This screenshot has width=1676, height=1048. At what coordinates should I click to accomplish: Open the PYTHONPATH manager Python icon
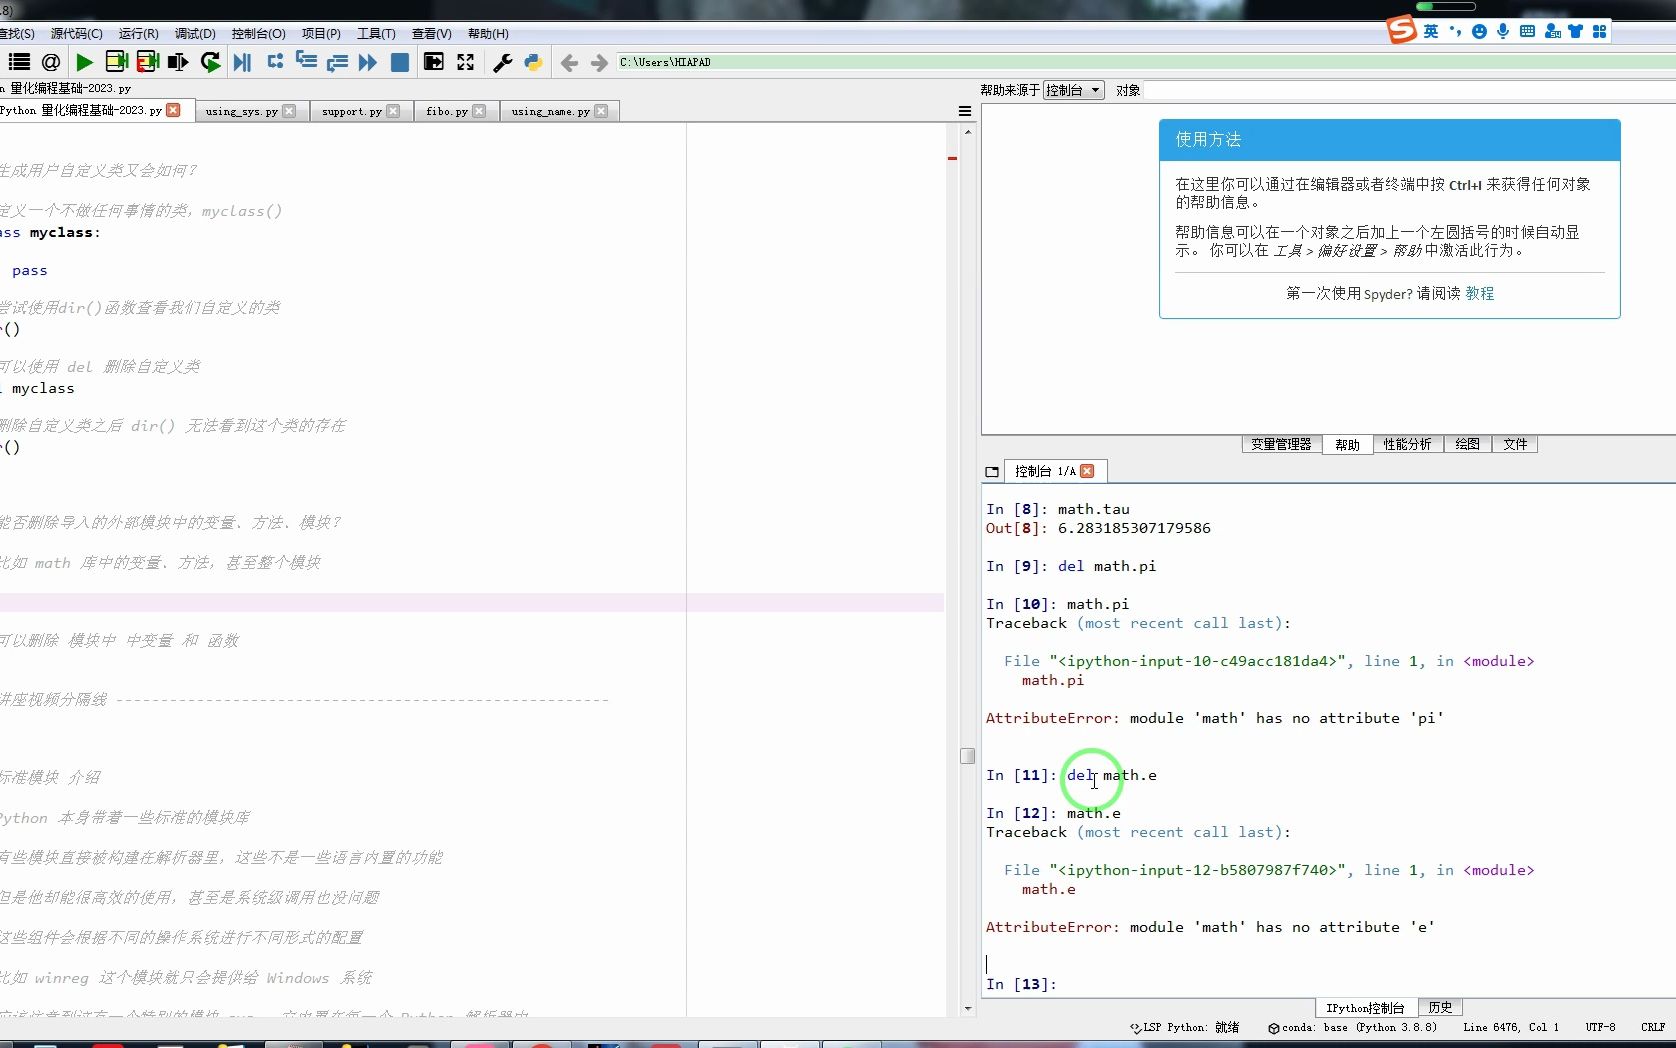[x=533, y=62]
